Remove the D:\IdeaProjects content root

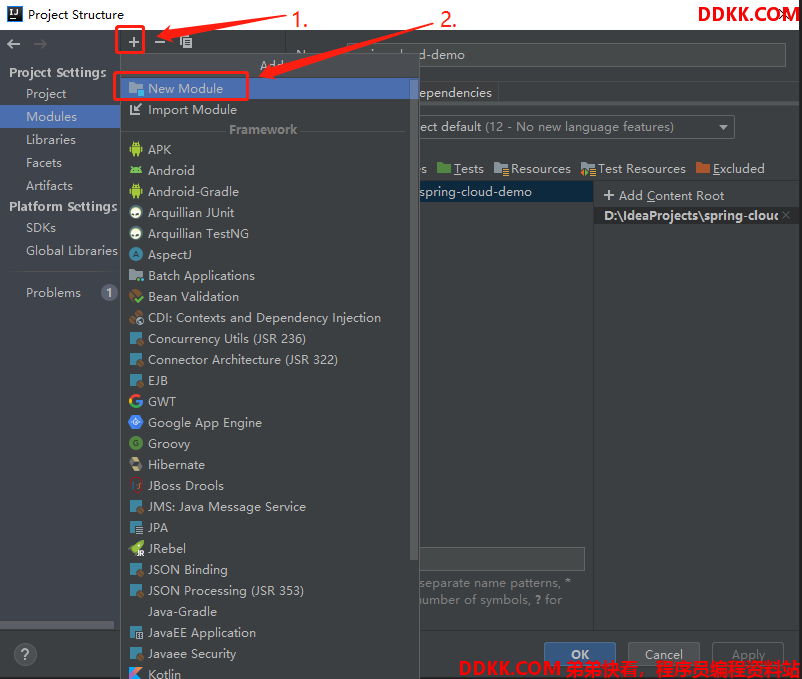point(786,215)
